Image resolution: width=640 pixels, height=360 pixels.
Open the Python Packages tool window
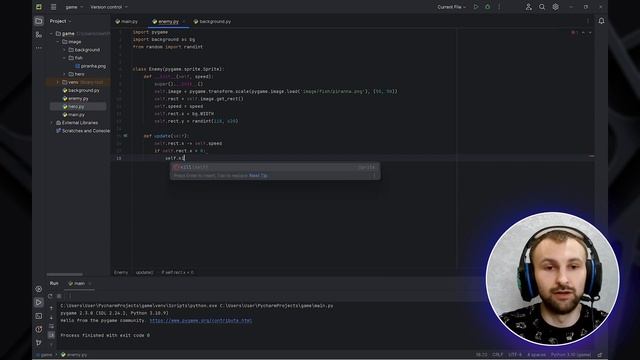click(x=39, y=289)
